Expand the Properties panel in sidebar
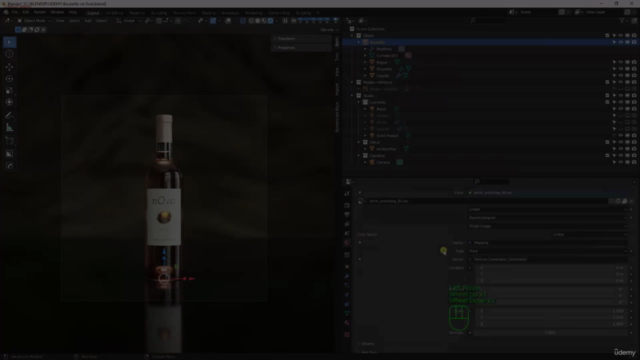 coord(301,48)
